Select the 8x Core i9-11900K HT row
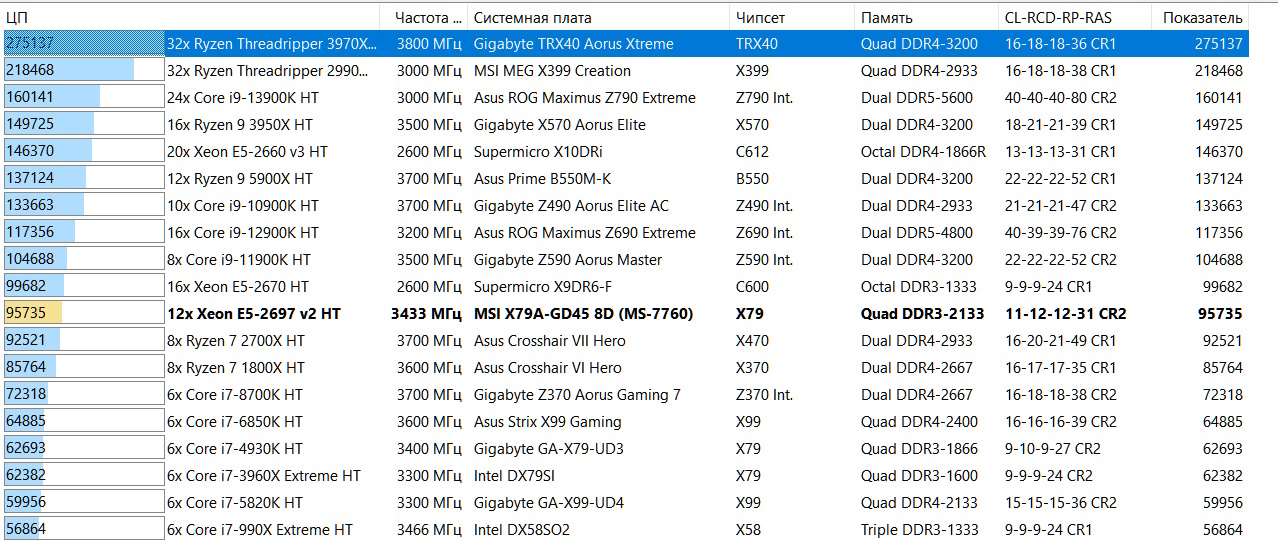 pos(625,260)
